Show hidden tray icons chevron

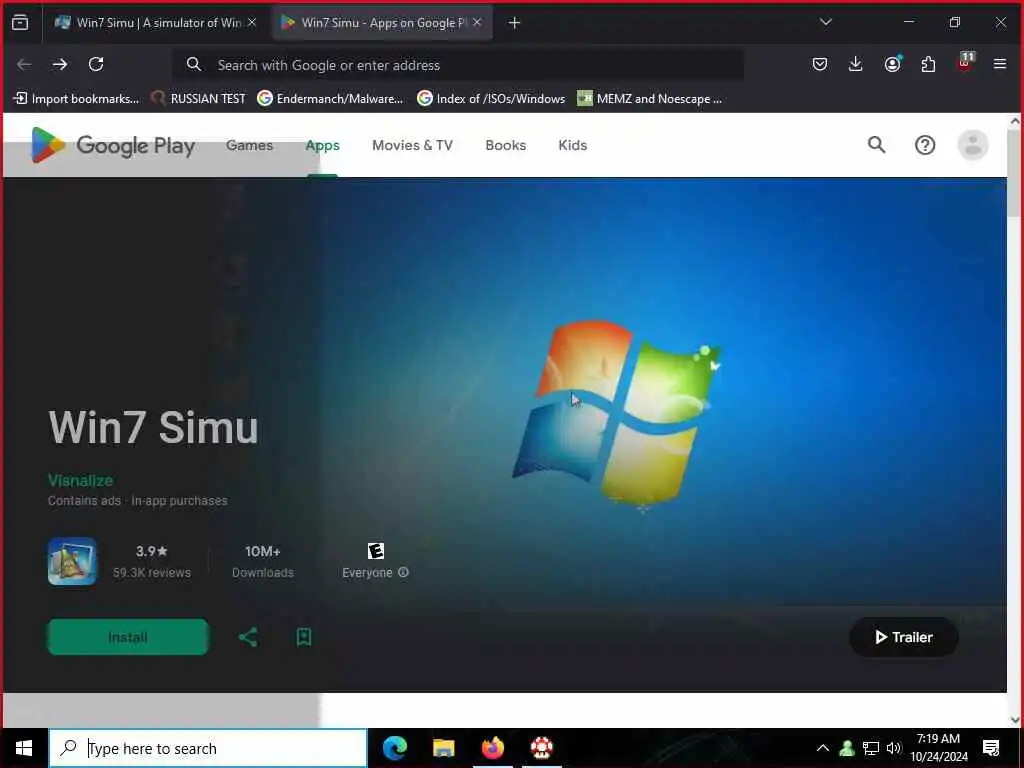(x=823, y=748)
